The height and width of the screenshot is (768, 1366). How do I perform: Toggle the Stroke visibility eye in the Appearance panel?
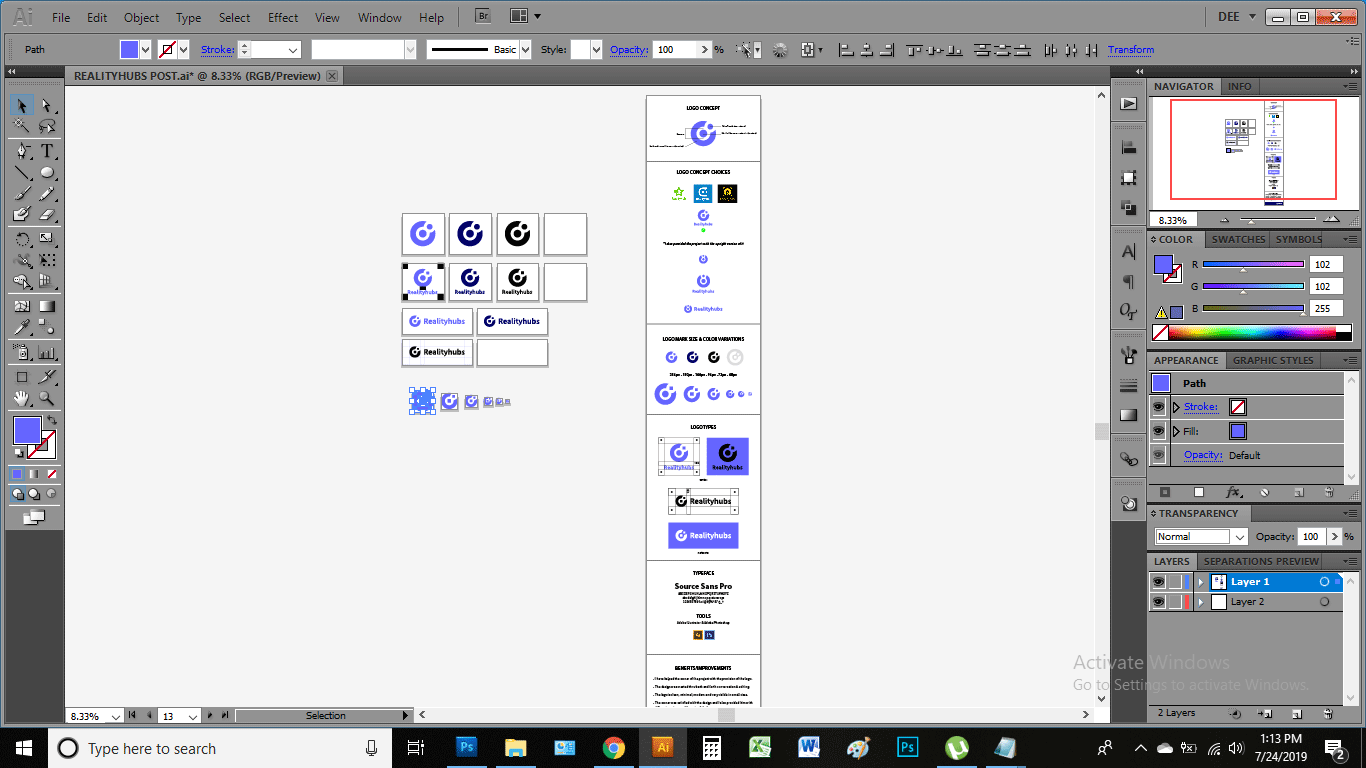(x=1159, y=407)
